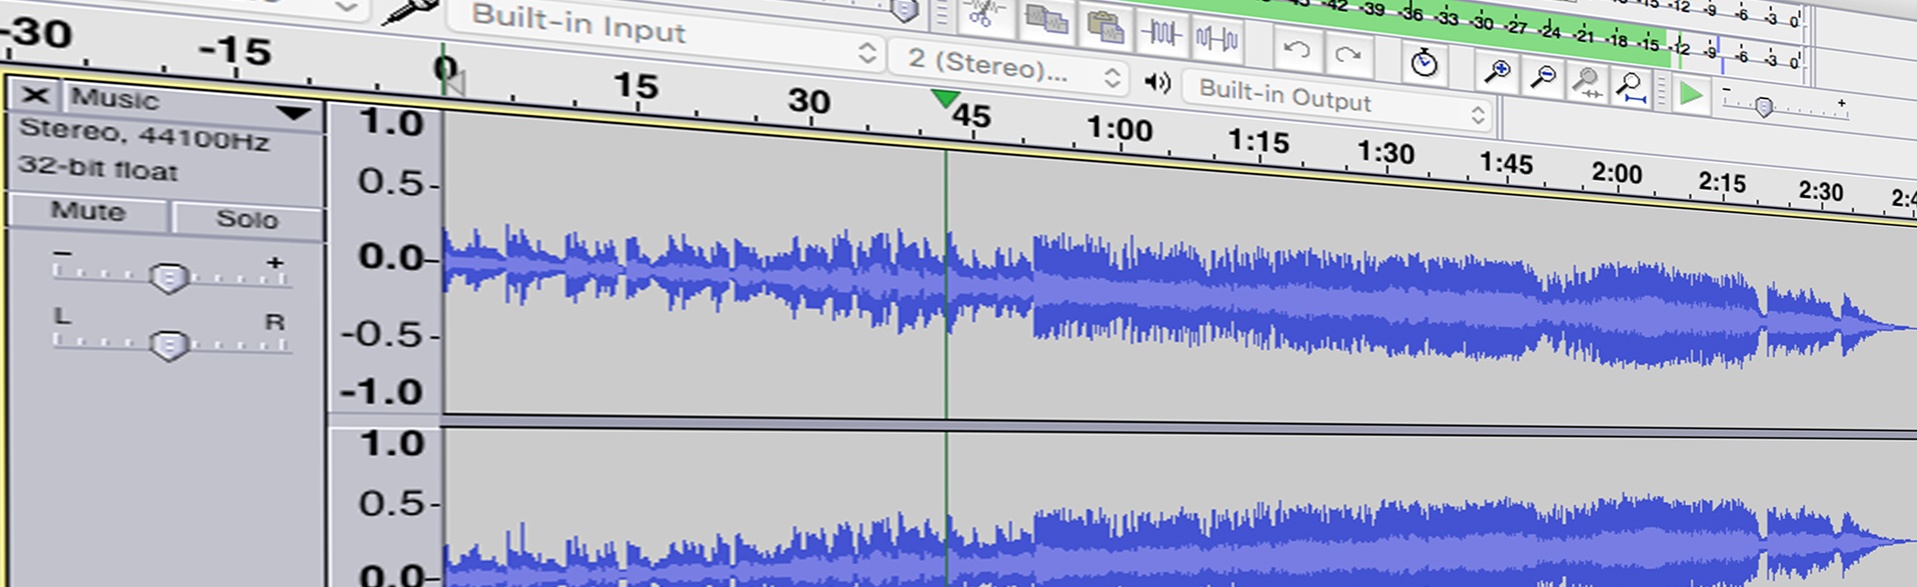
Task: Zoom in with the magnifier plus icon
Action: pyautogui.click(x=1497, y=71)
